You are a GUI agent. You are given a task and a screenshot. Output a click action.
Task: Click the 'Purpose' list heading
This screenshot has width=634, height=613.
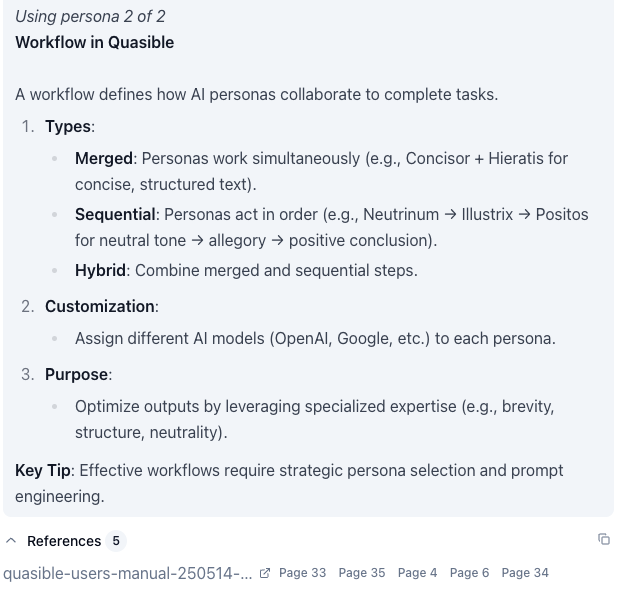tap(76, 374)
